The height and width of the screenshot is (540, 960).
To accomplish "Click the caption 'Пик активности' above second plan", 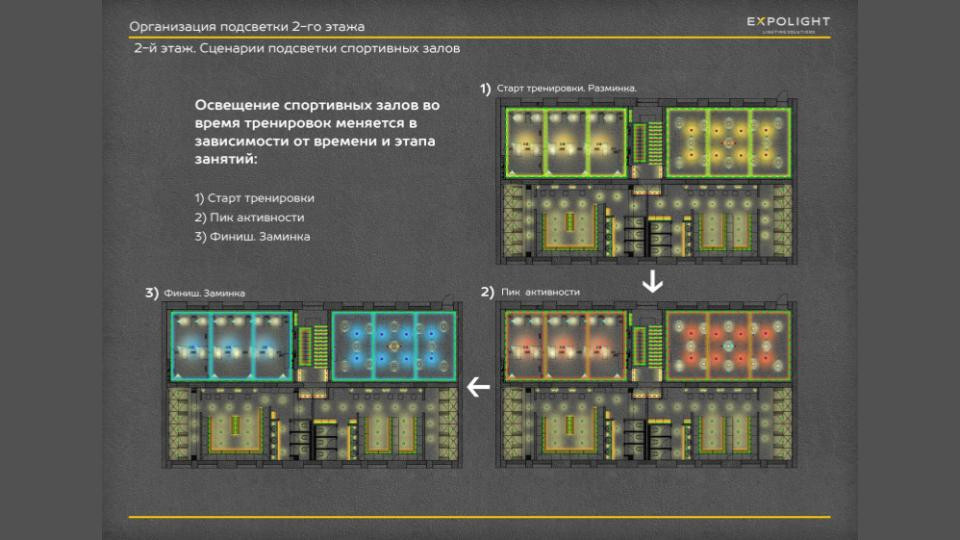I will 541,292.
